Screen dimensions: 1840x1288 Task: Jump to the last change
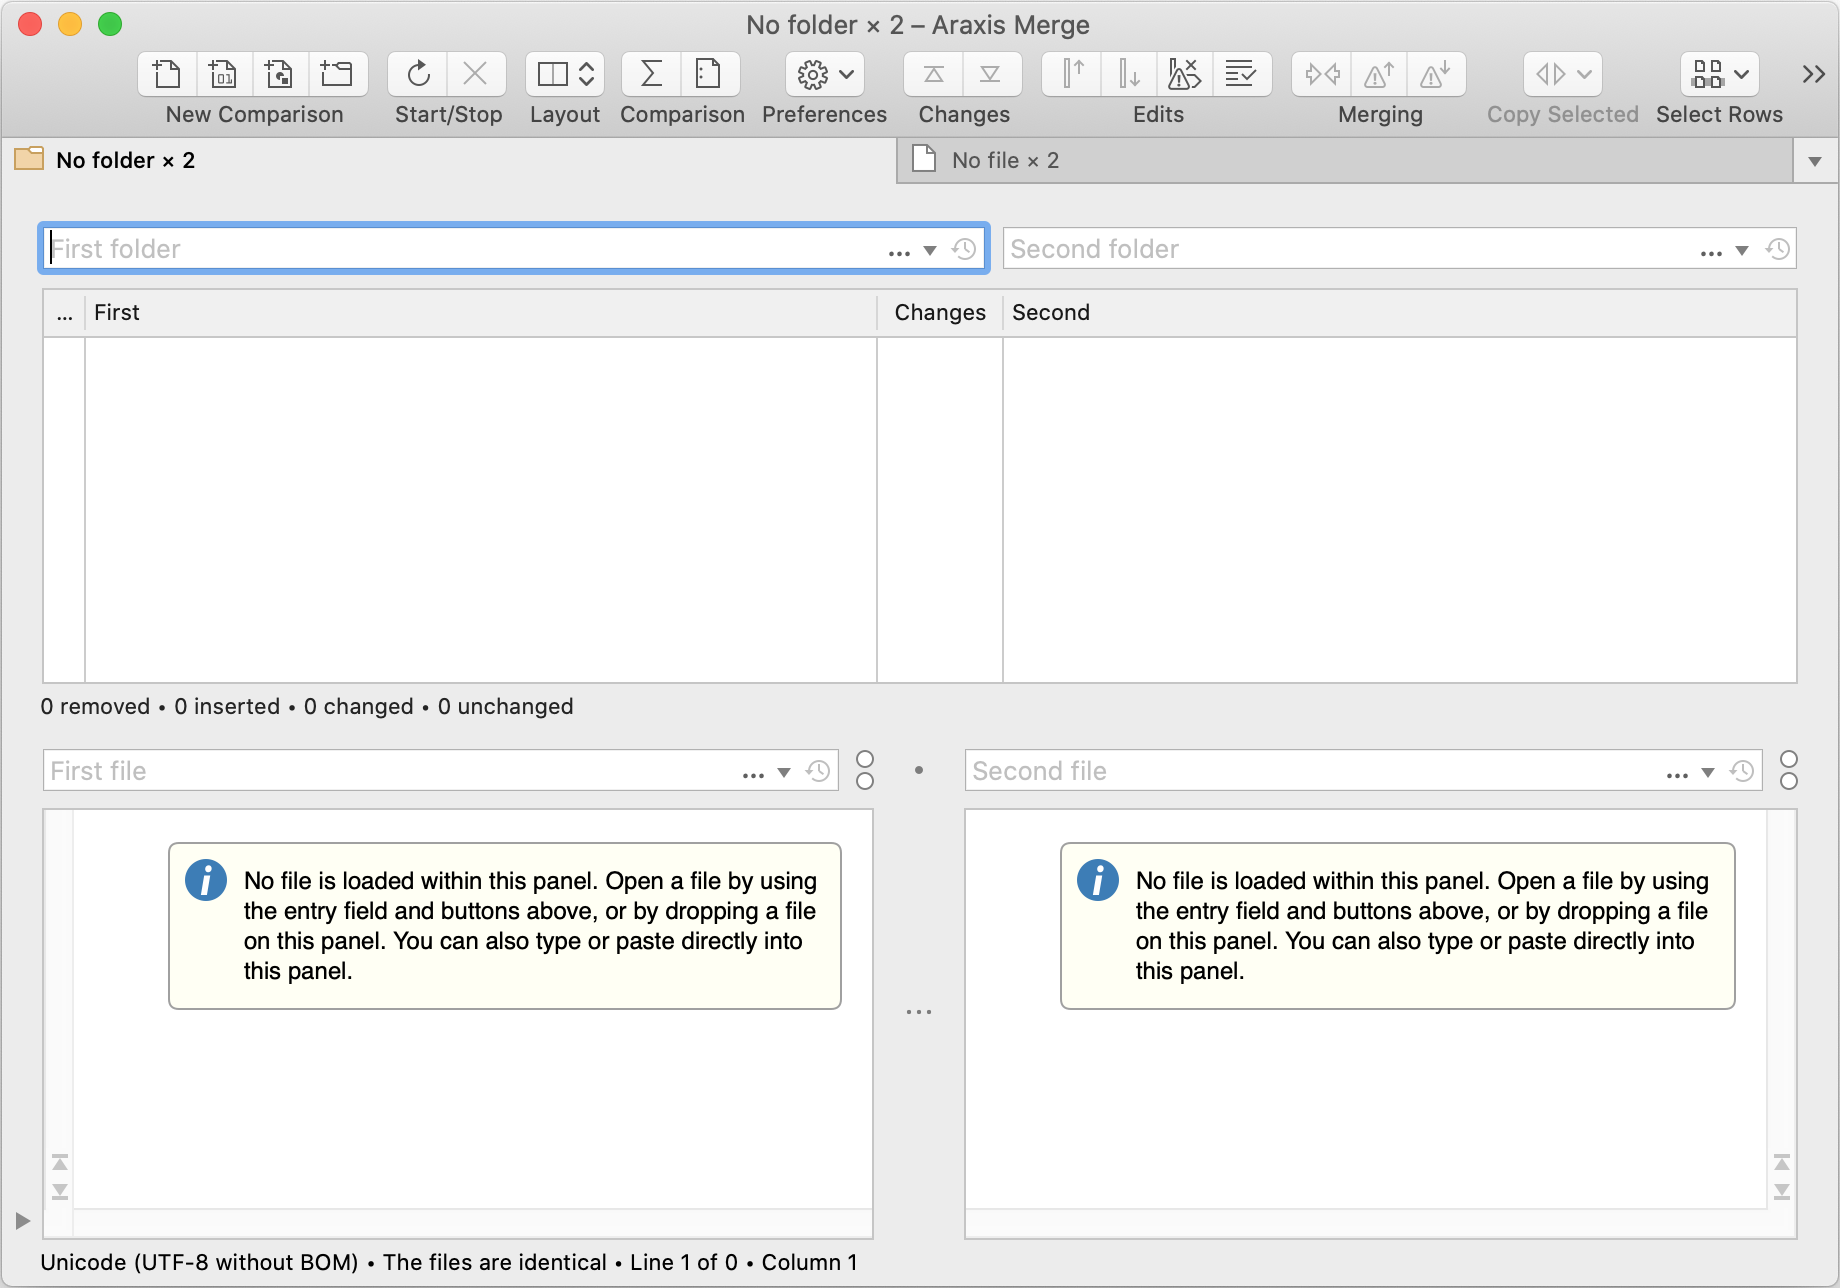click(991, 74)
